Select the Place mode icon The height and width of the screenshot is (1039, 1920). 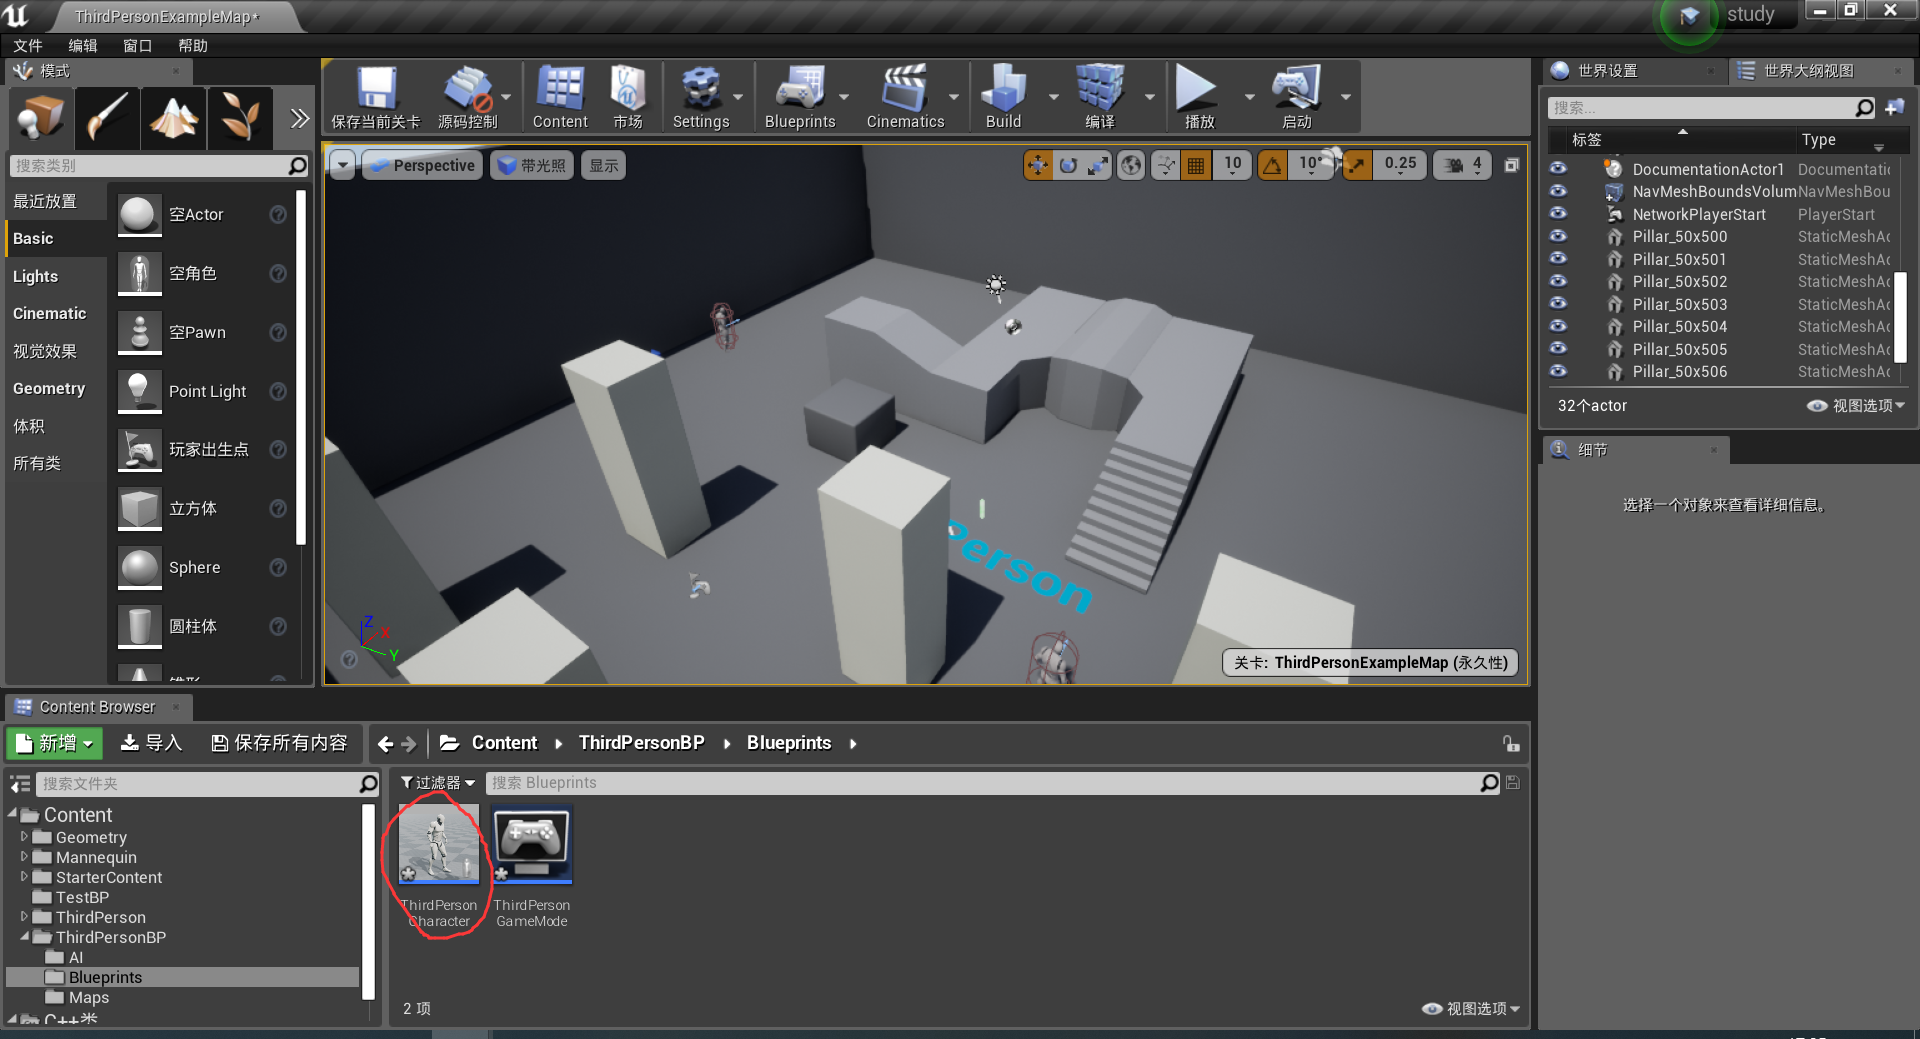point(40,117)
